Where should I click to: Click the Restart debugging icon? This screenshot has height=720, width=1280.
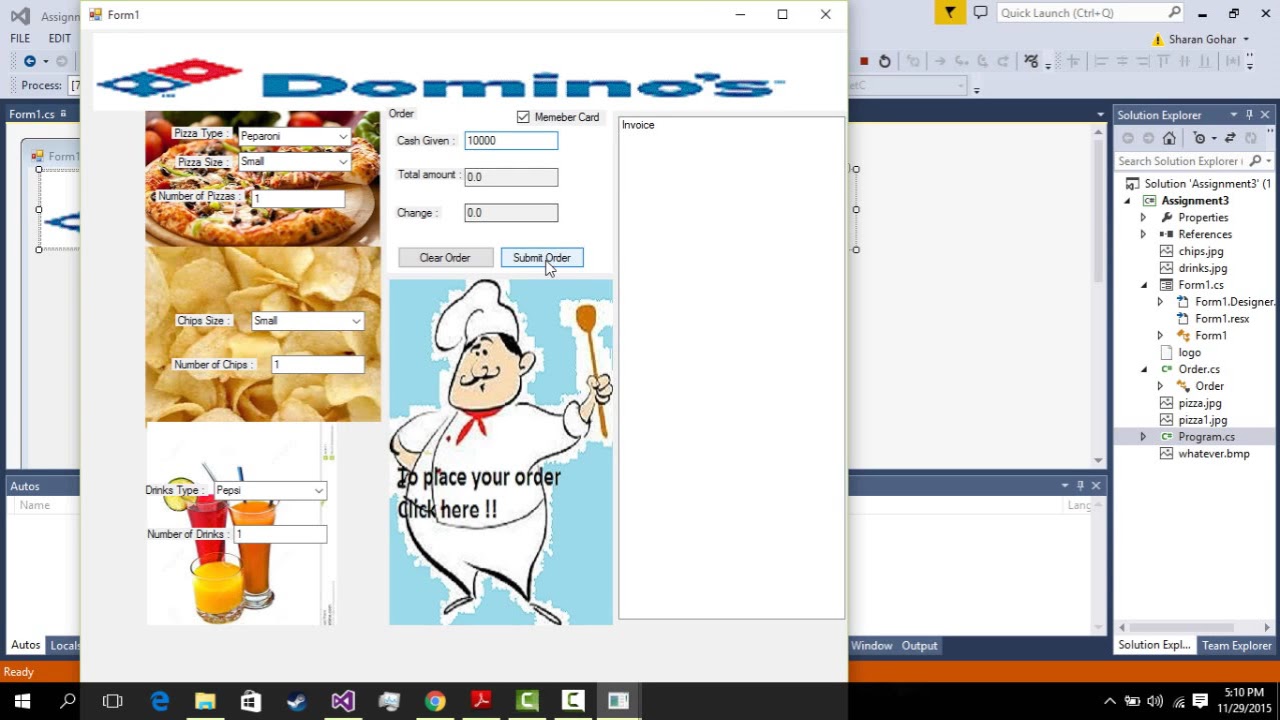[884, 61]
